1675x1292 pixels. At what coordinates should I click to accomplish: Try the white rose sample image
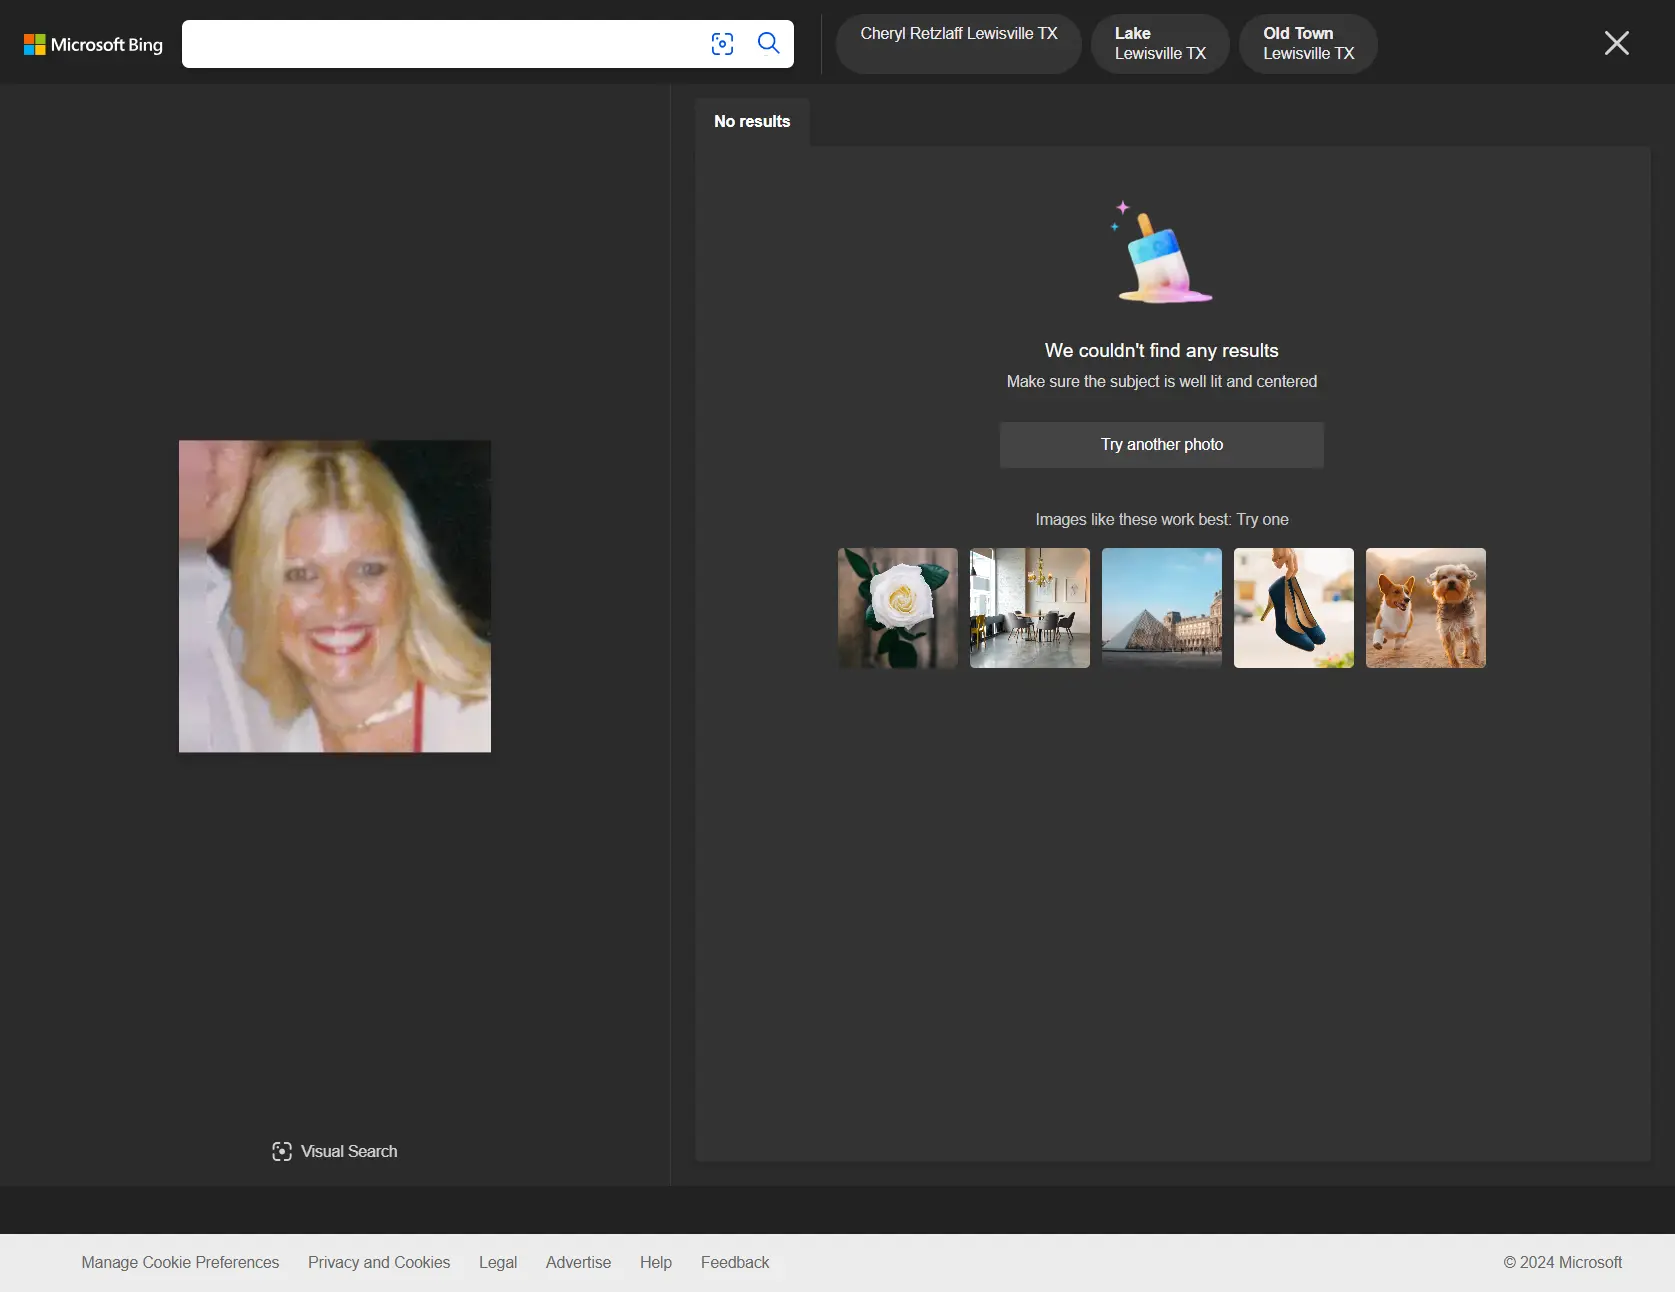897,608
